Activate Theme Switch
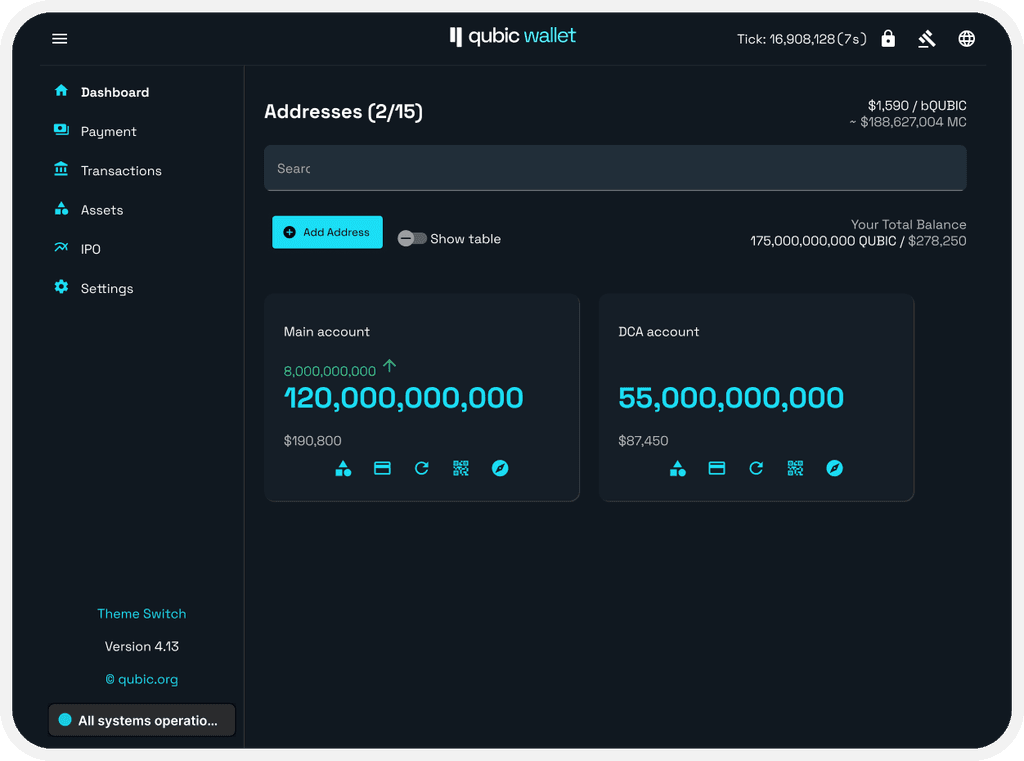Screen dimensions: 1024x761 point(142,613)
